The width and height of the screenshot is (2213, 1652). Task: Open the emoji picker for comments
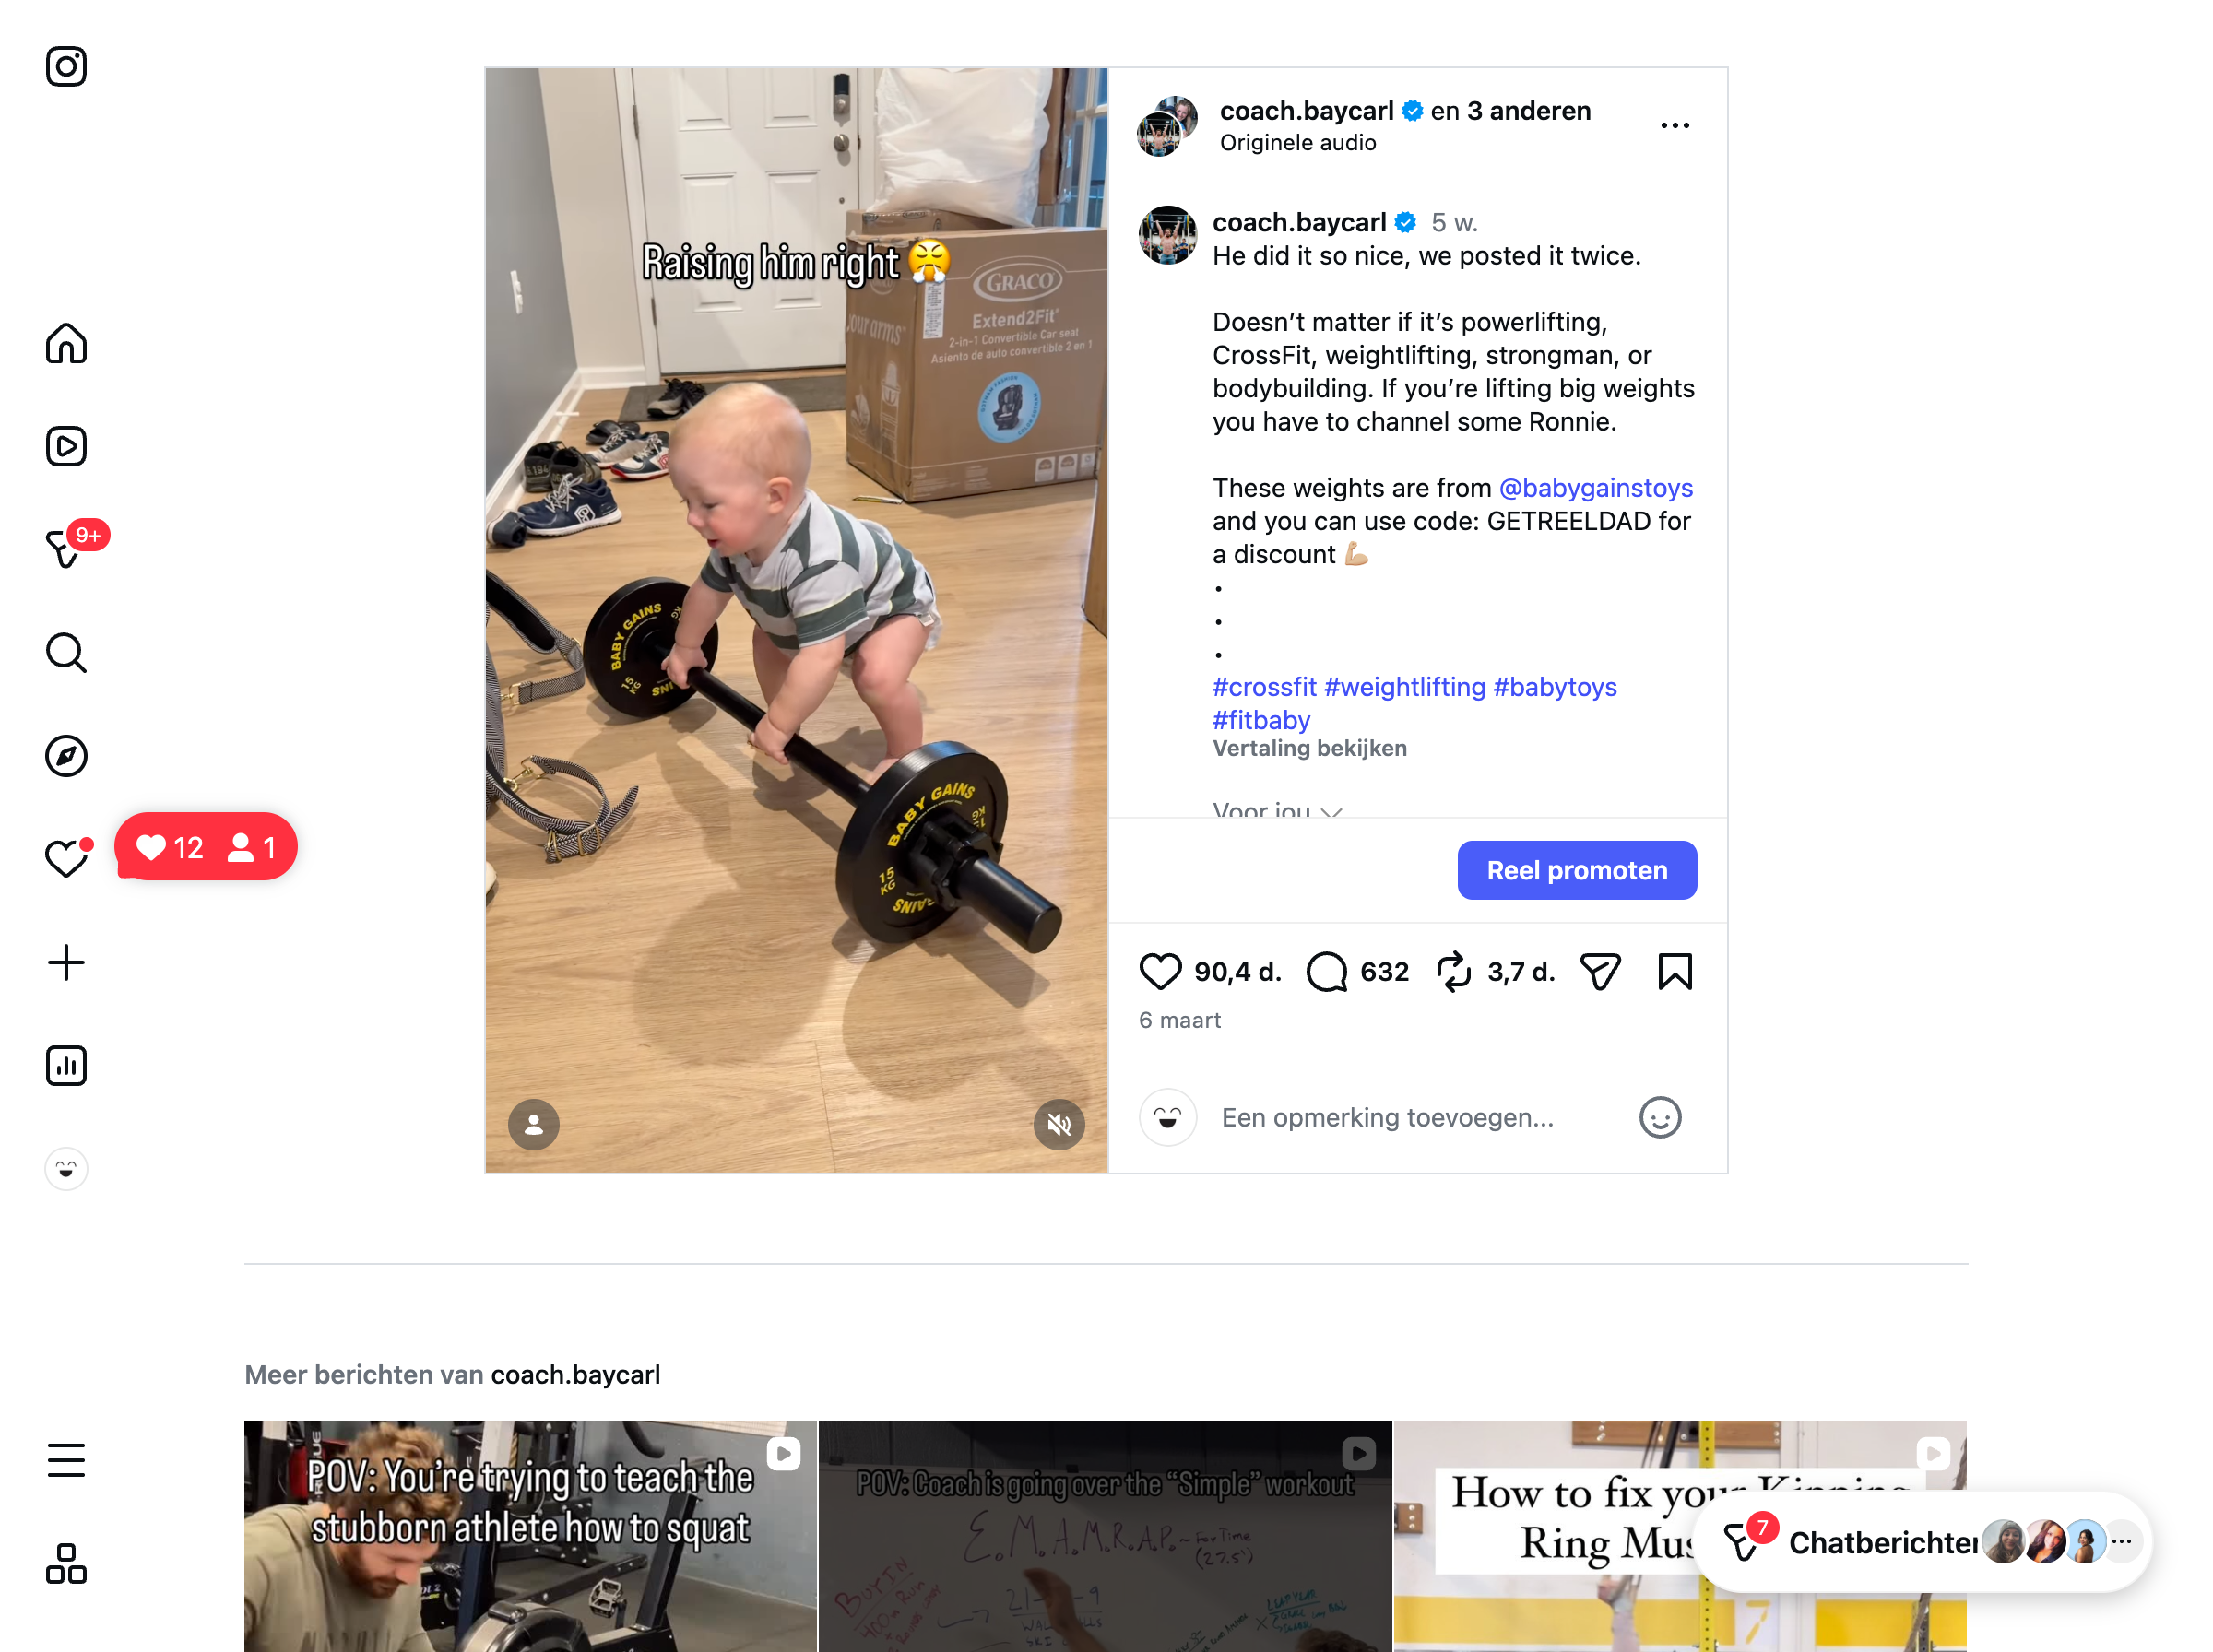pos(1659,1117)
